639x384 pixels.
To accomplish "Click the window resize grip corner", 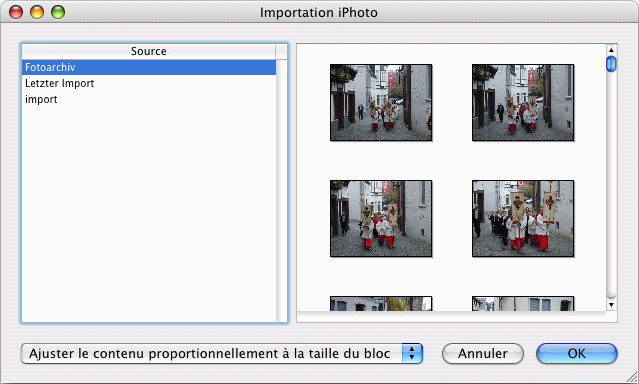I will pos(632,377).
